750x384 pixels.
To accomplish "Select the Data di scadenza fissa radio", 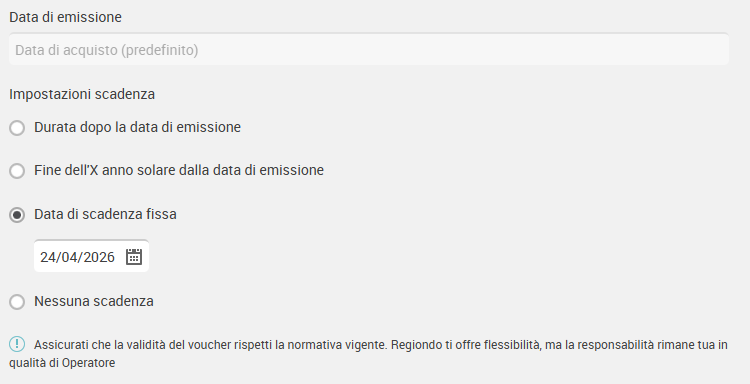I will click(17, 215).
